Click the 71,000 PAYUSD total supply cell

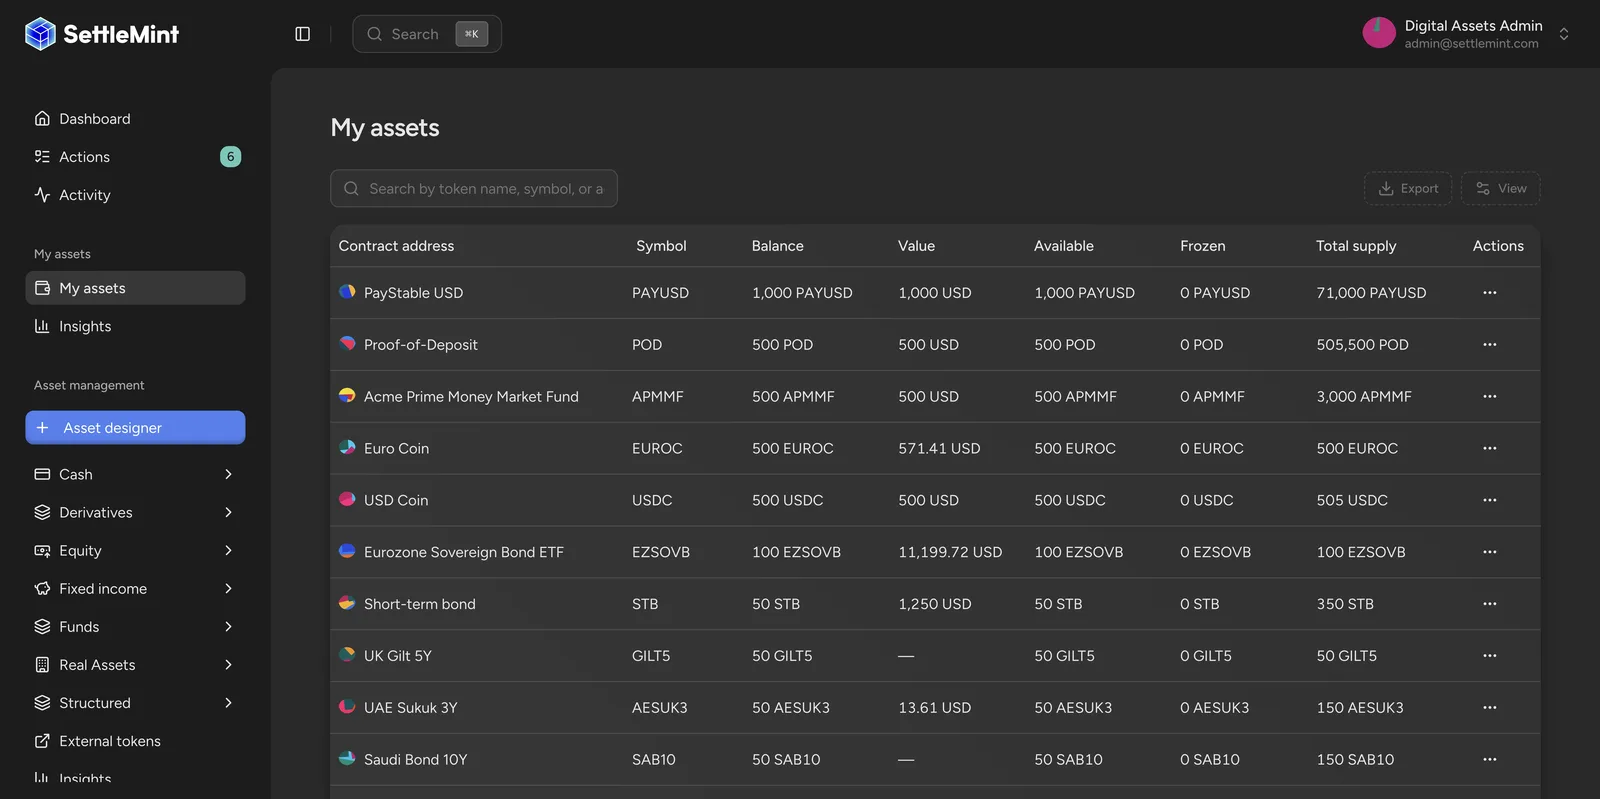tap(1371, 293)
